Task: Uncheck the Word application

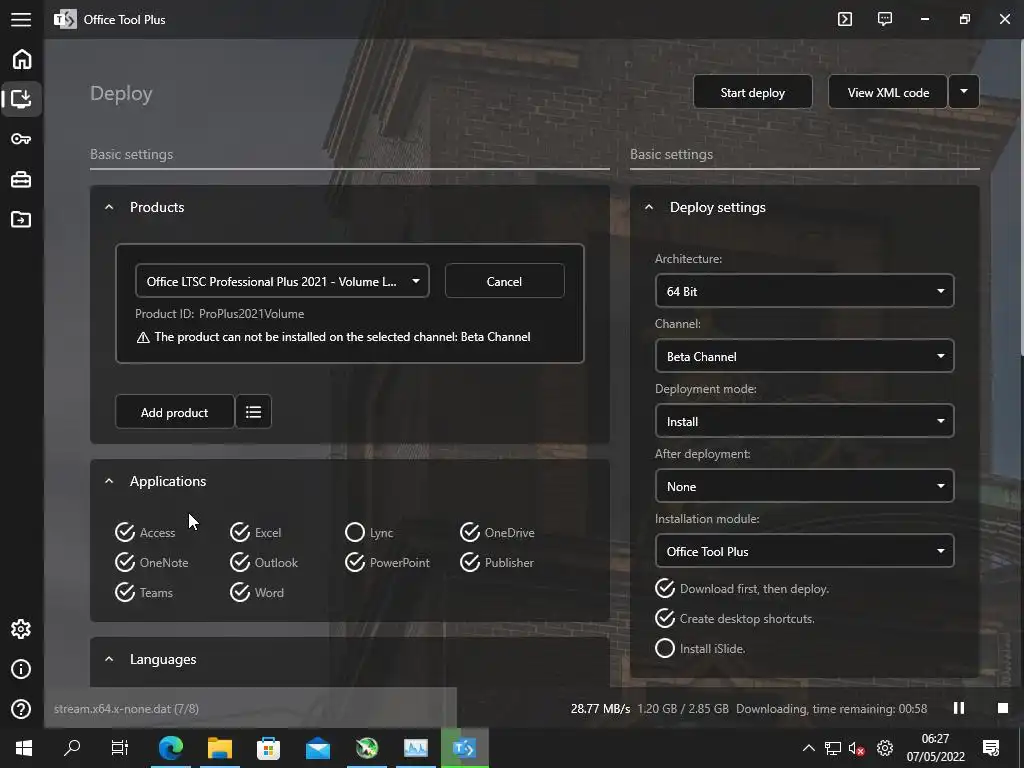Action: click(257, 592)
